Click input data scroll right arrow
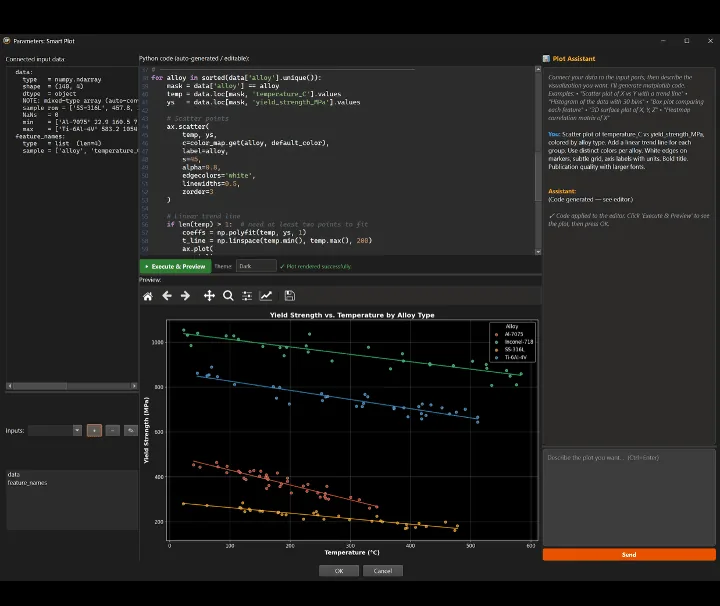The image size is (720, 606). 134,386
